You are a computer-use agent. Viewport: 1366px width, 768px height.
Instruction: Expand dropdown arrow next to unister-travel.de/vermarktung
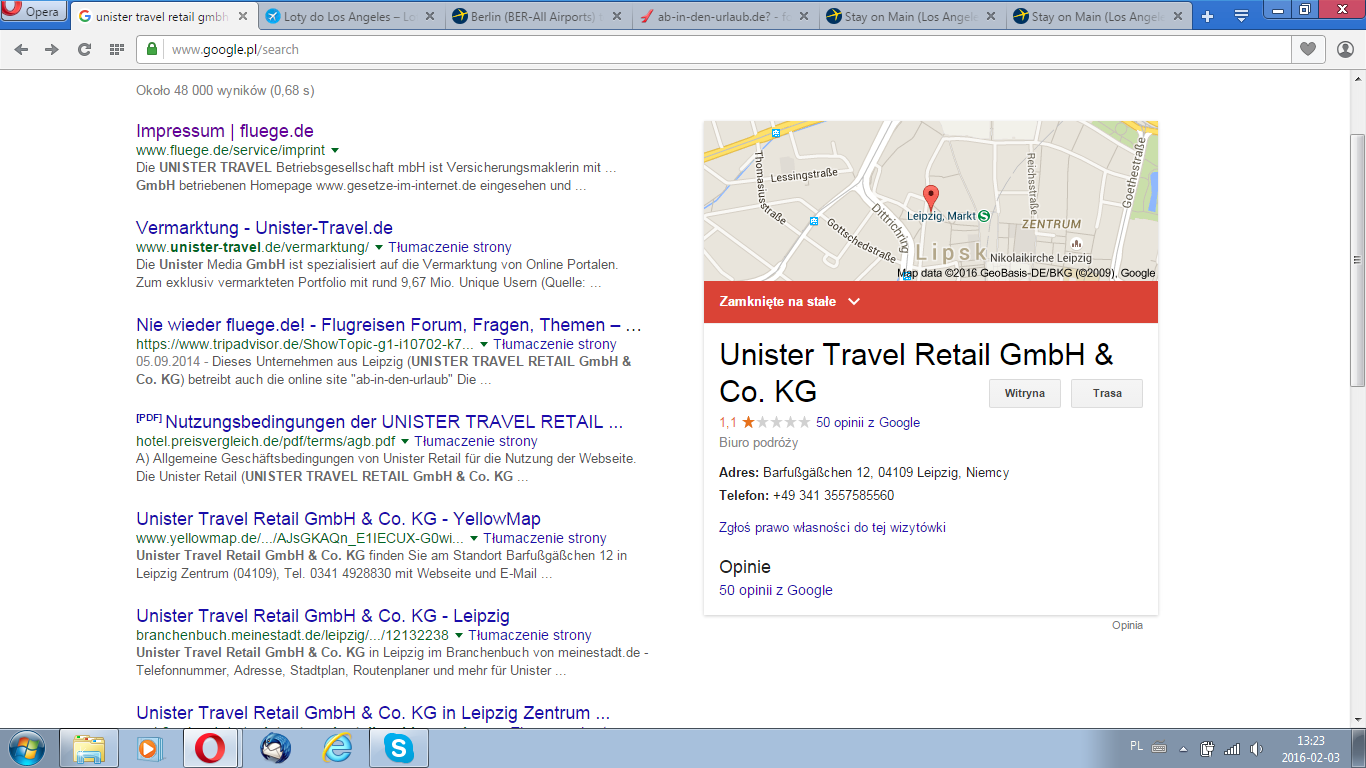pyautogui.click(x=379, y=247)
